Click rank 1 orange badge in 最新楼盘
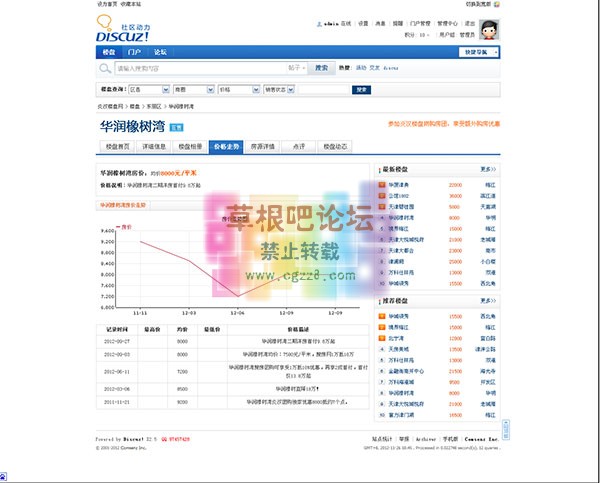 point(381,185)
